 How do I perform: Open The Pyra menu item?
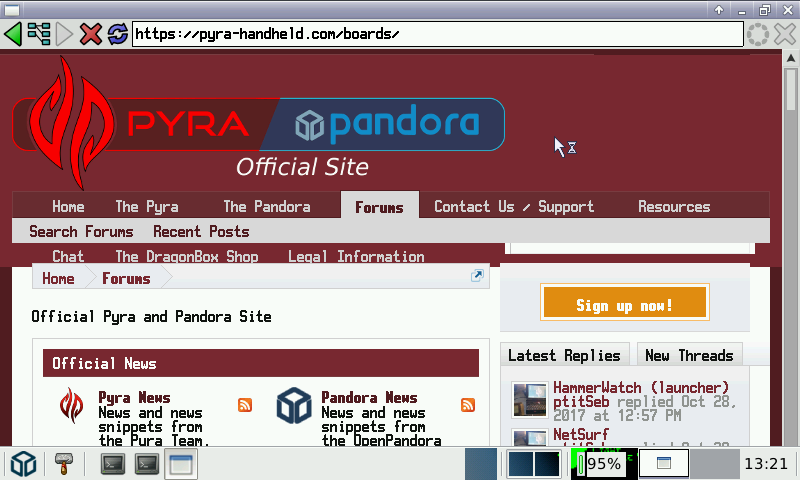click(x=147, y=207)
